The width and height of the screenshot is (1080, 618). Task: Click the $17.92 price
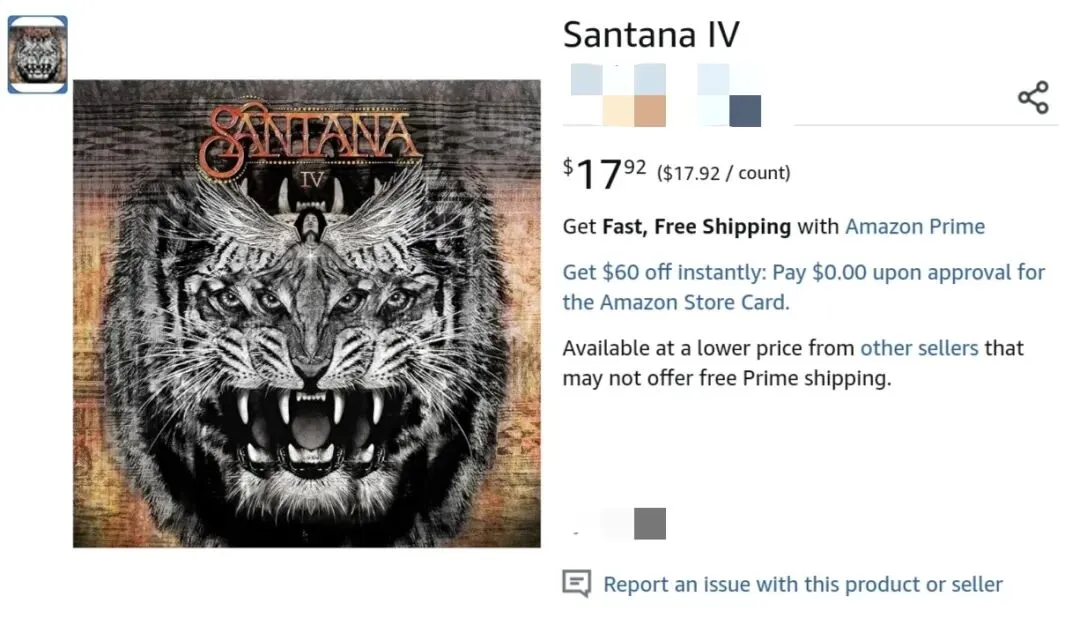(604, 173)
